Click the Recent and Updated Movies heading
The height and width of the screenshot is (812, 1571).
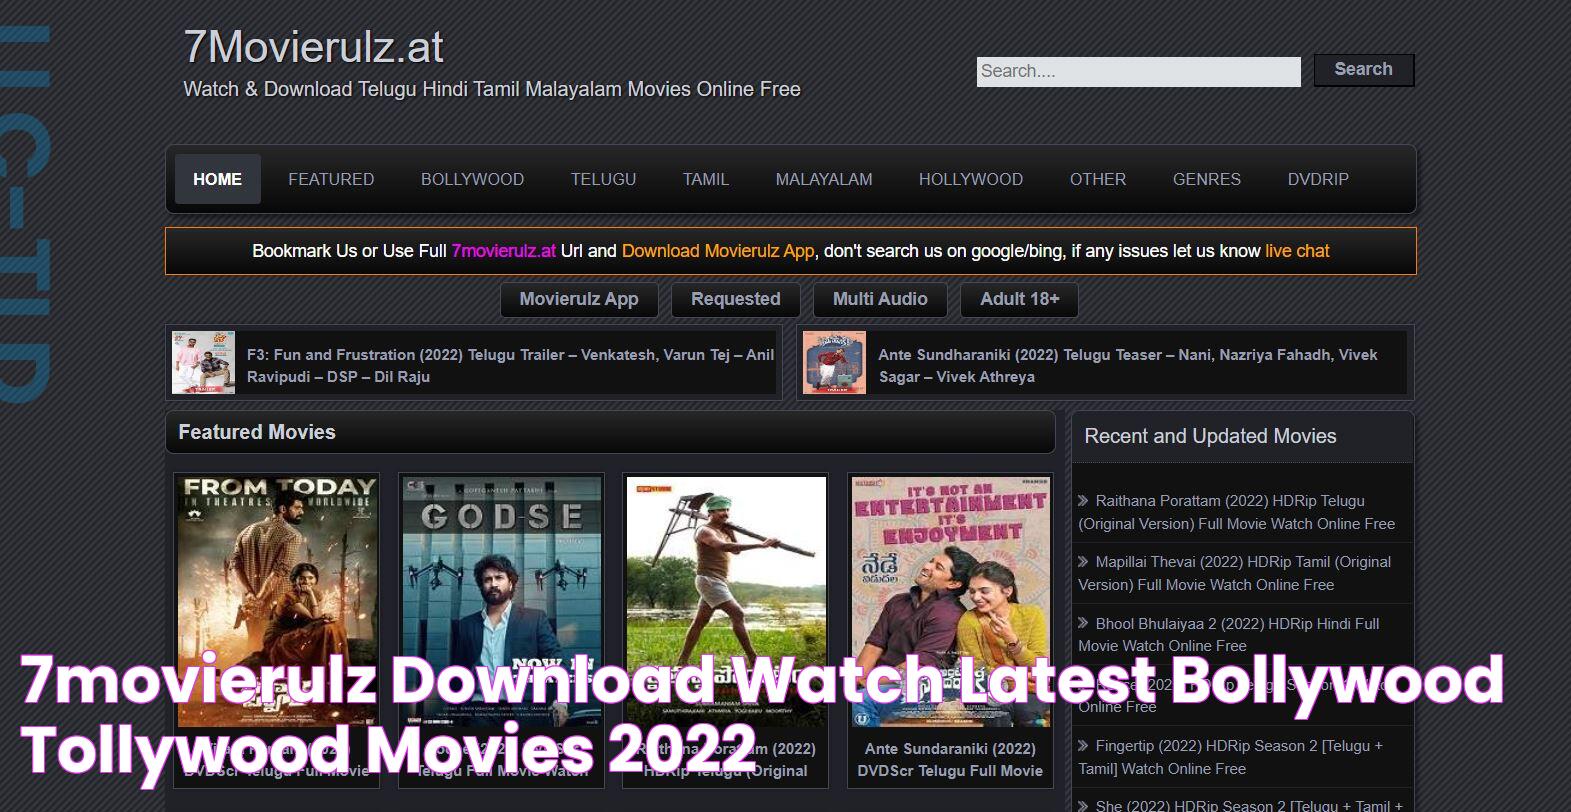pyautogui.click(x=1210, y=436)
